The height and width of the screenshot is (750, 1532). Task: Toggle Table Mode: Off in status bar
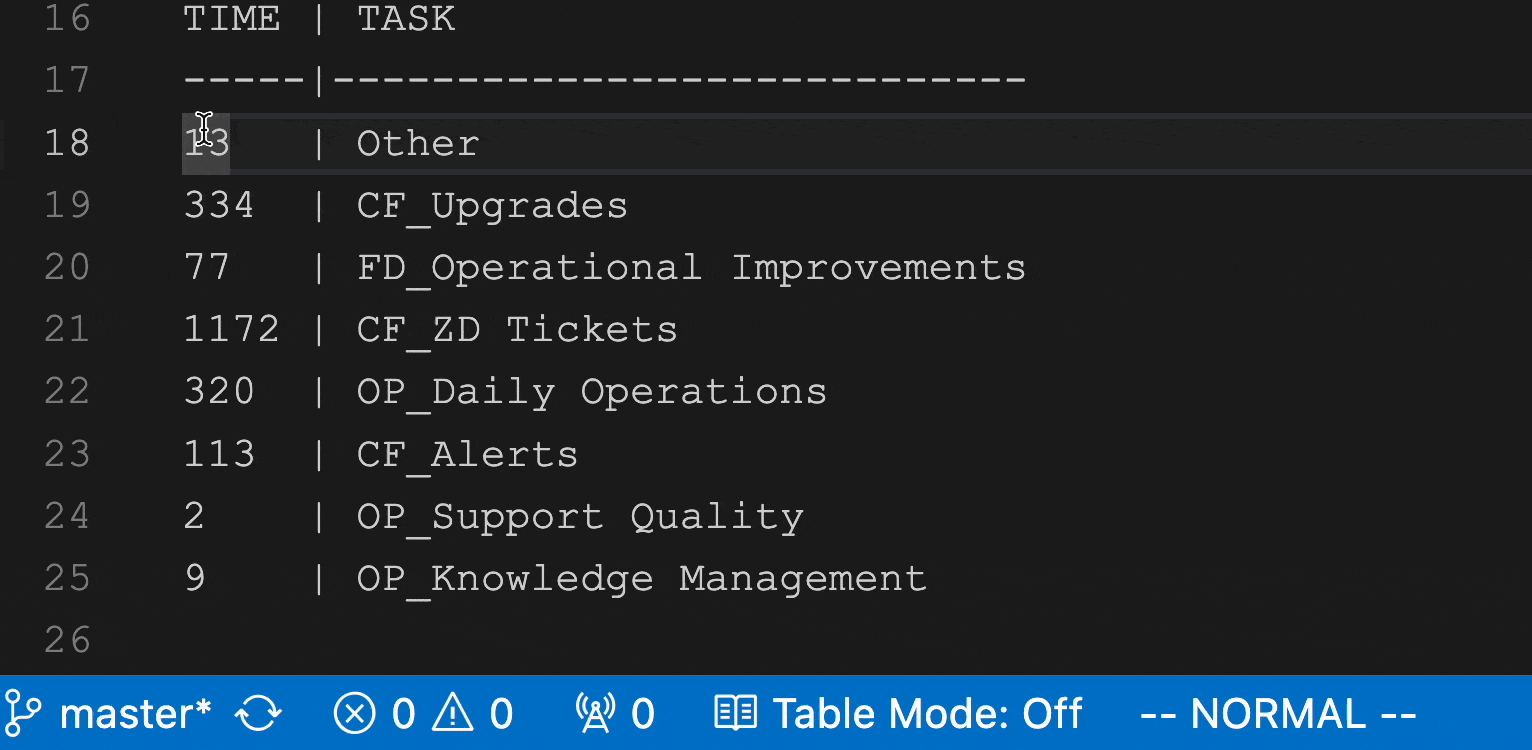(x=926, y=714)
